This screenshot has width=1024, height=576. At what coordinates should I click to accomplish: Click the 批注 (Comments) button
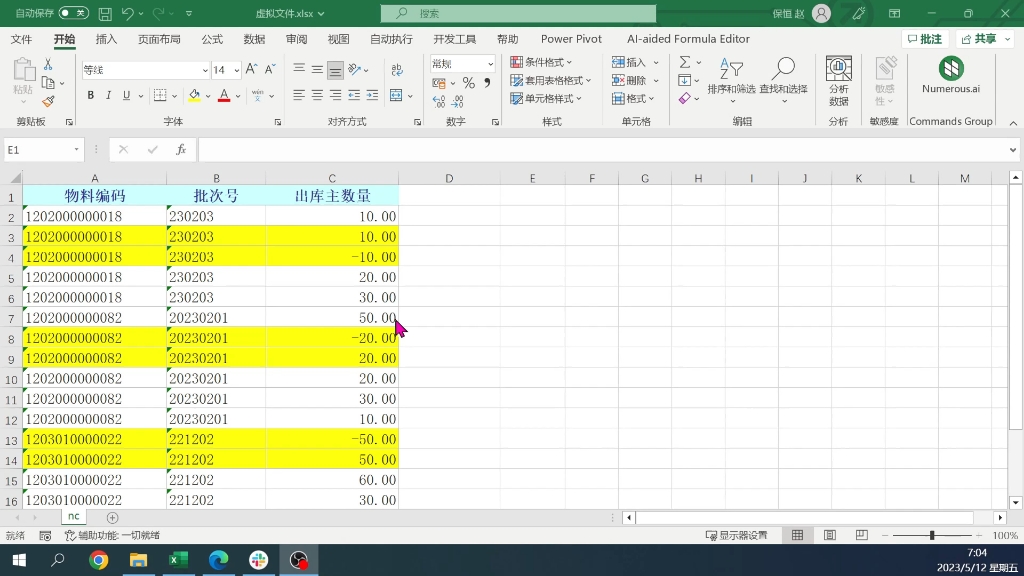click(925, 38)
